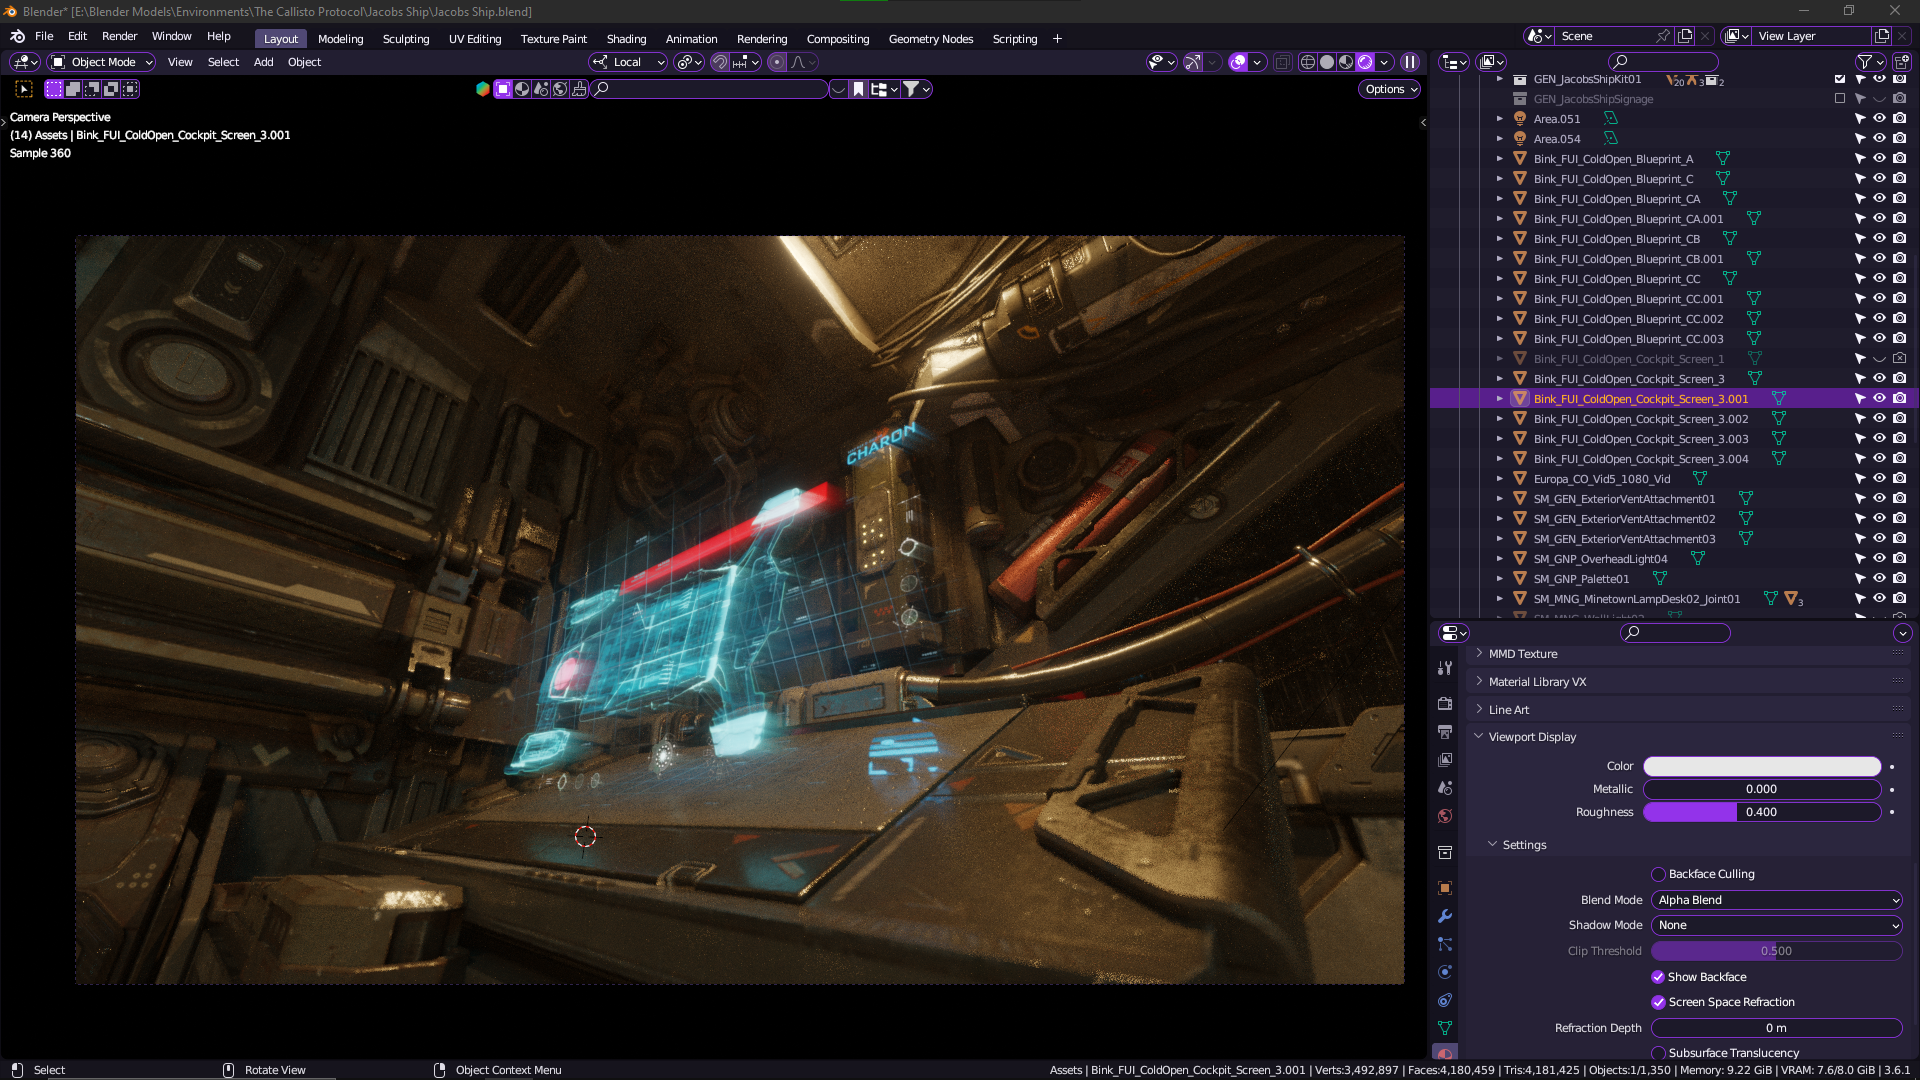Adjust Roughness slider value
Screen dimensions: 1920x1080
point(1762,812)
